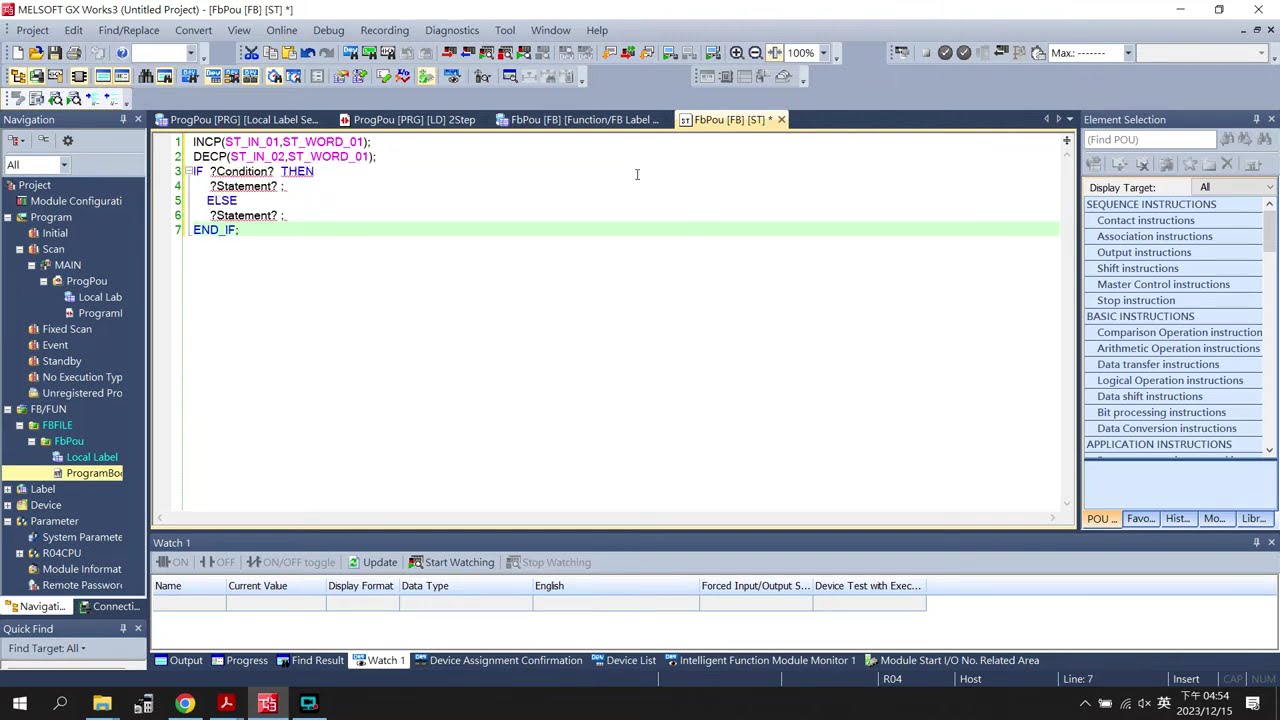This screenshot has height=720, width=1280.
Task: Collapse the IF block fold marker on line 3
Action: point(188,171)
